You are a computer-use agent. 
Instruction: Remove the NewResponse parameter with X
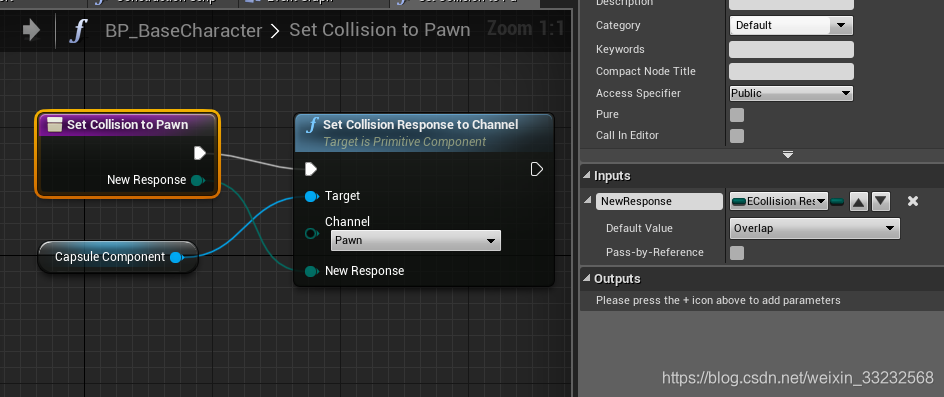[x=913, y=201]
